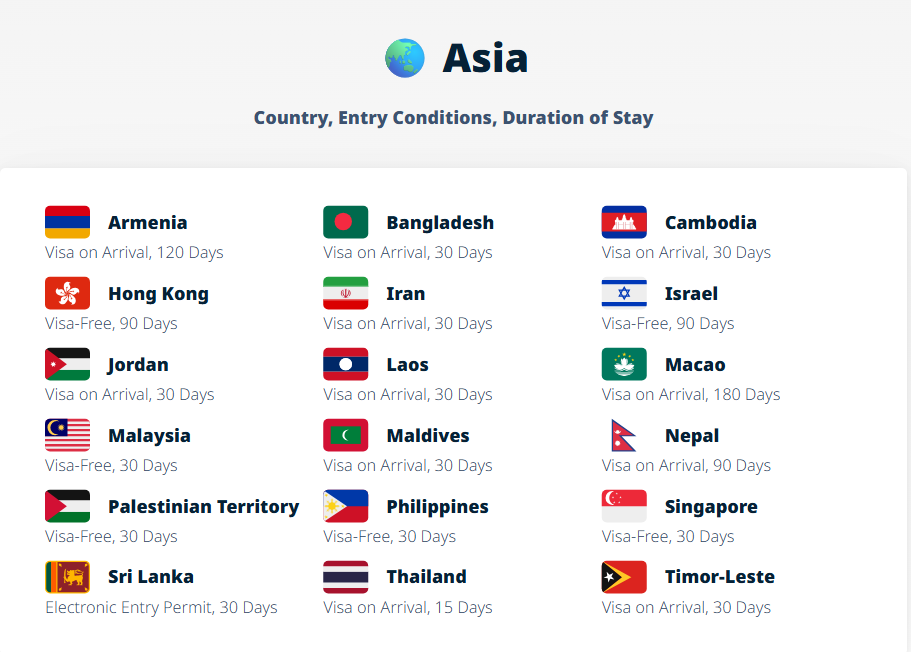Click the Hong Kong flag icon

pos(67,293)
